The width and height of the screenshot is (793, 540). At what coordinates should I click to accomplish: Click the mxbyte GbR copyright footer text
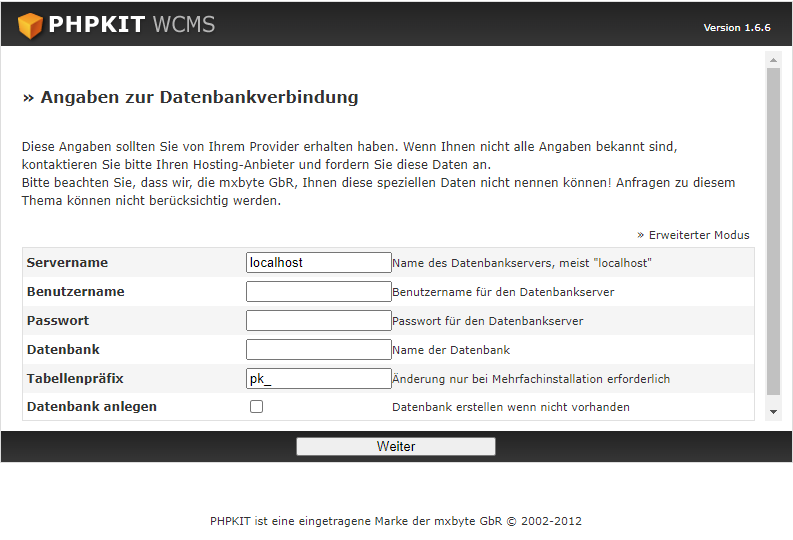(396, 521)
